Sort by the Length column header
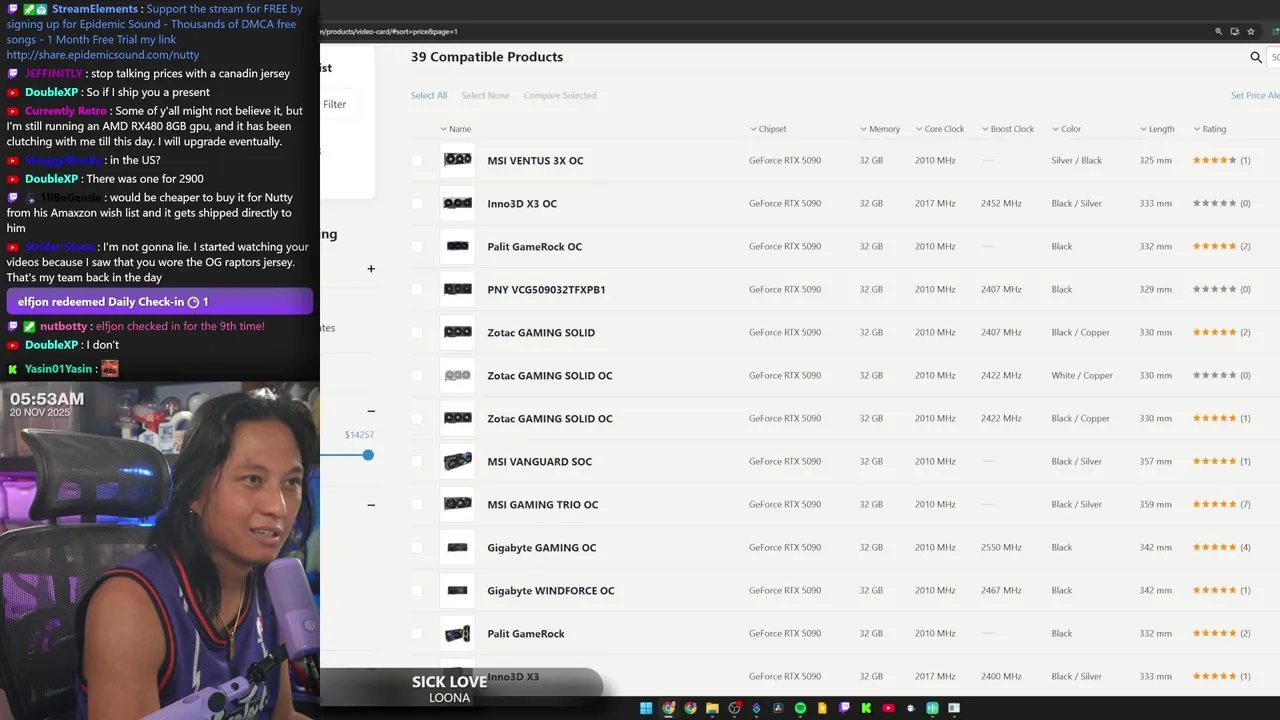 [1157, 129]
